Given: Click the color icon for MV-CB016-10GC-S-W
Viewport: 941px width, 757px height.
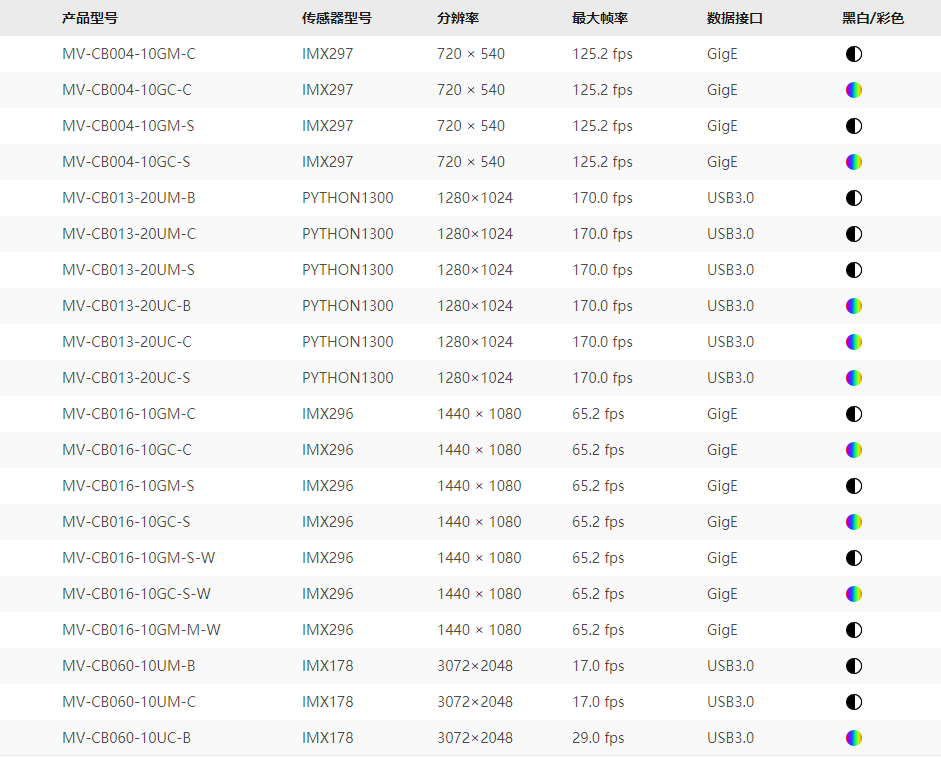Looking at the screenshot, I should (853, 594).
